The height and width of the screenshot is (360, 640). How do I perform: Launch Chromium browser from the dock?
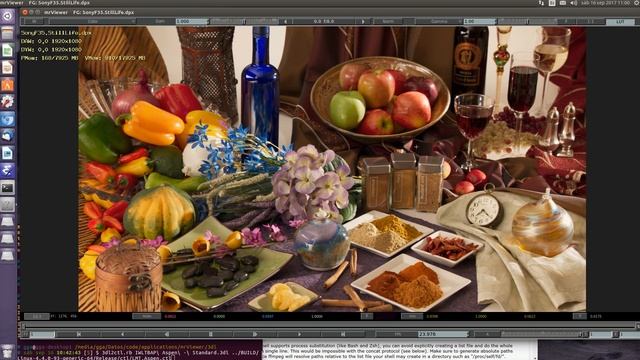pyautogui.click(x=7, y=119)
